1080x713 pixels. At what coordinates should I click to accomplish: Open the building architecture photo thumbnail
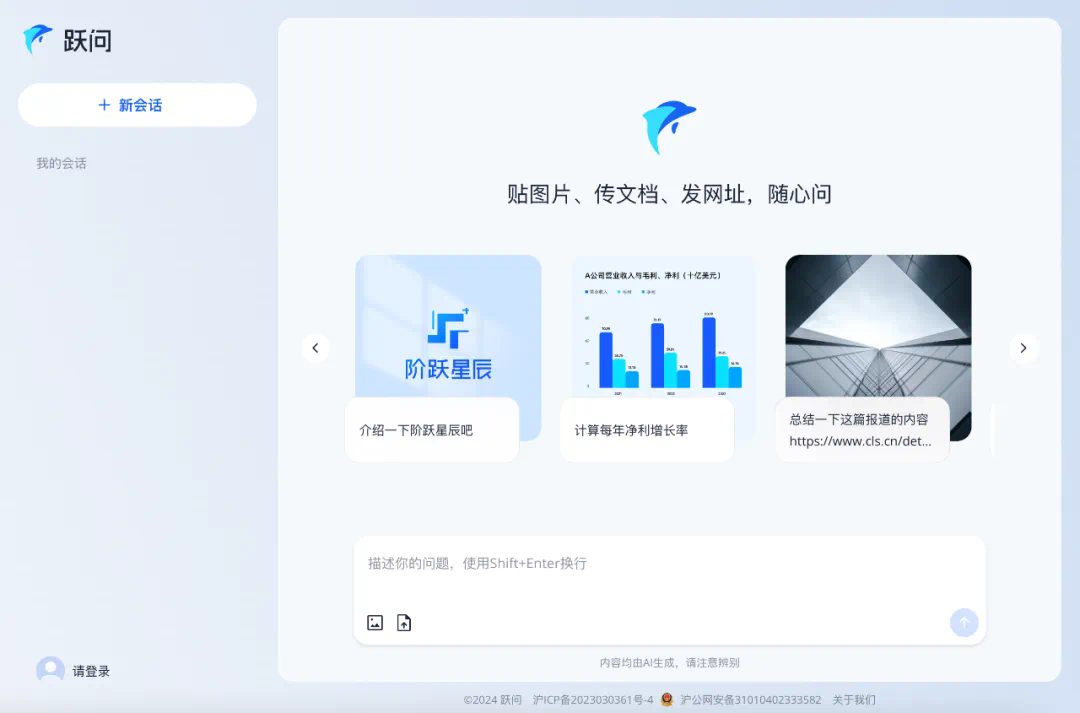(878, 327)
